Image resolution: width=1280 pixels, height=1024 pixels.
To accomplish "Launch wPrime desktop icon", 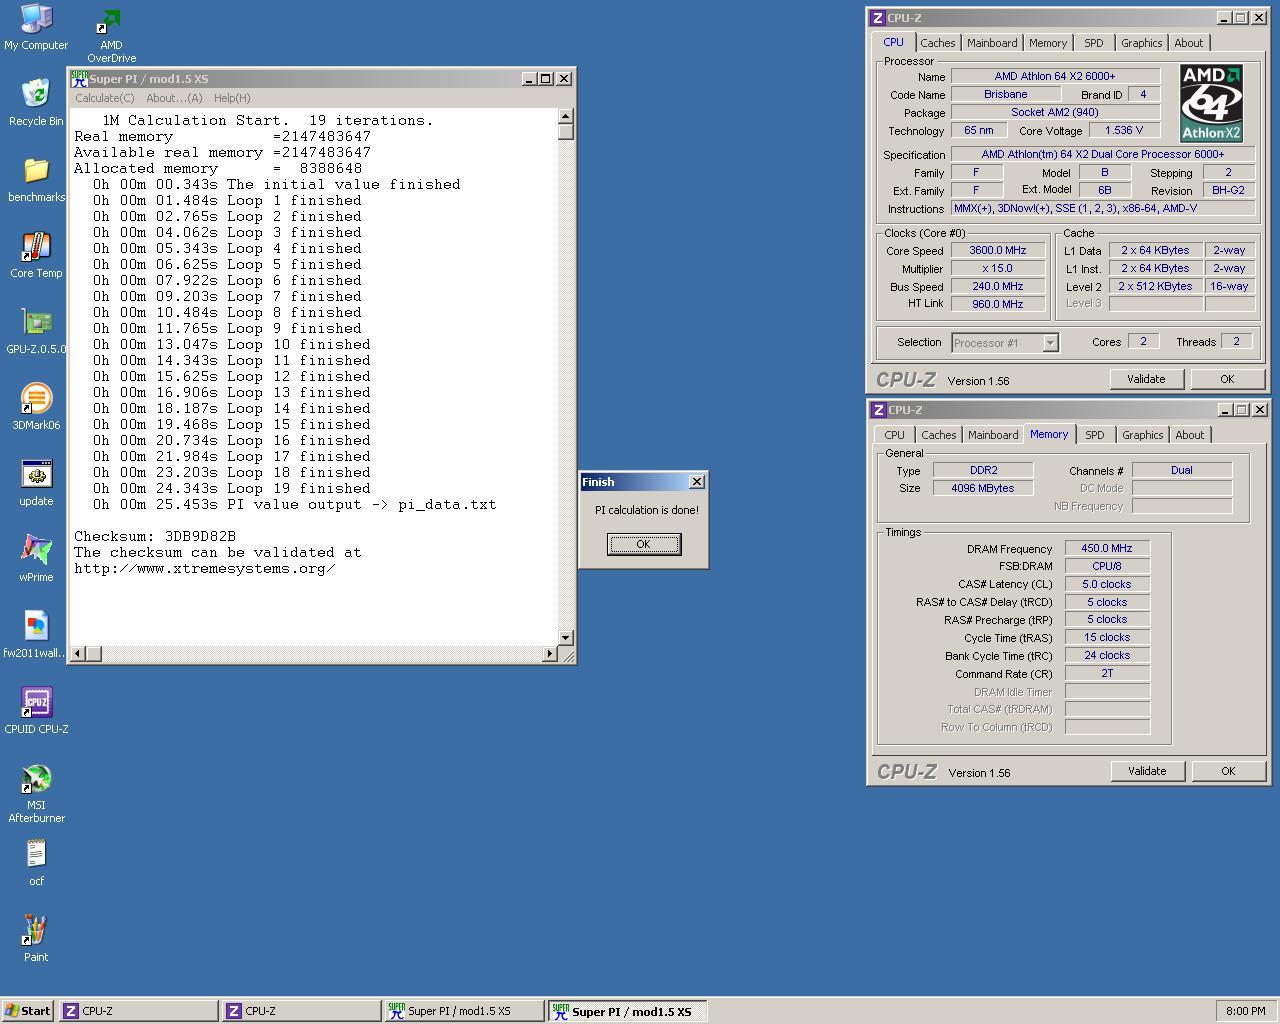I will (36, 559).
